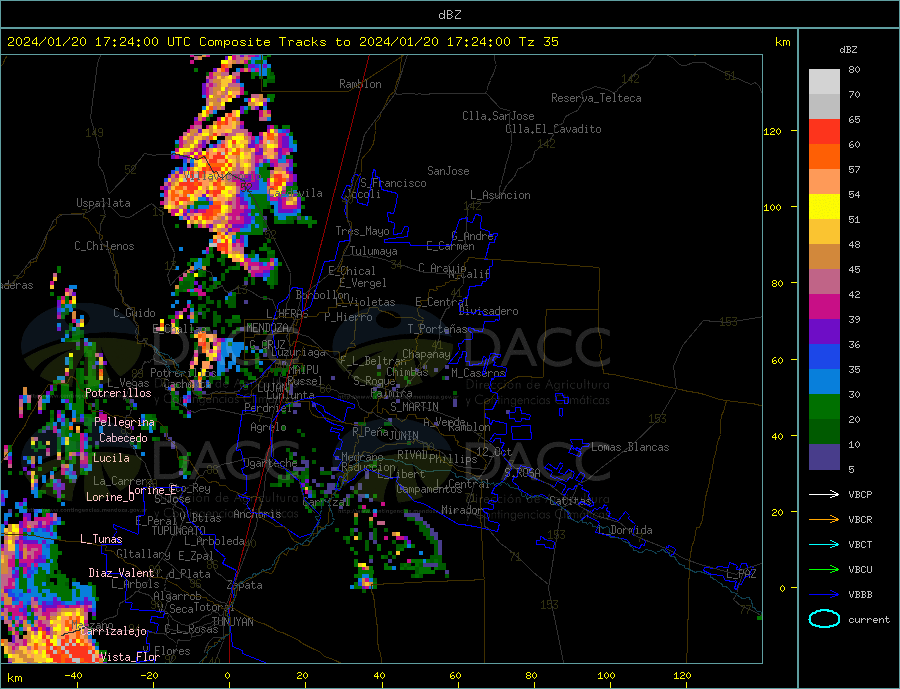Viewport: 900px width, 689px height.
Task: Click the 'Cabecedo' map label
Action: coord(123,438)
